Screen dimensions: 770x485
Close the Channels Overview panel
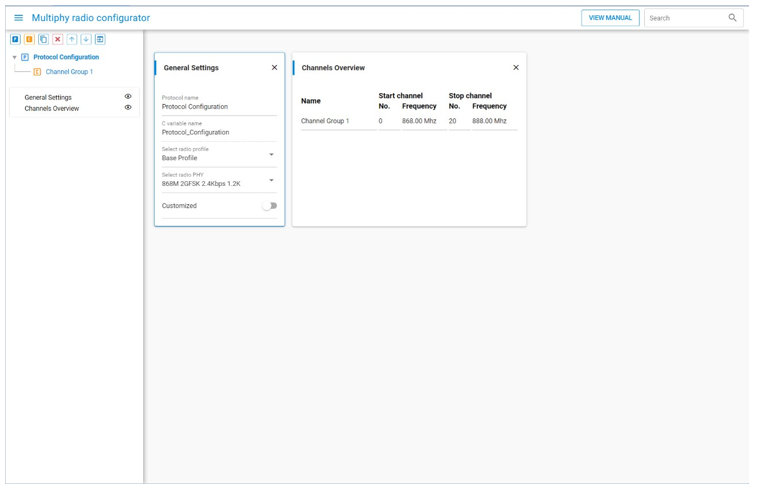click(x=516, y=68)
